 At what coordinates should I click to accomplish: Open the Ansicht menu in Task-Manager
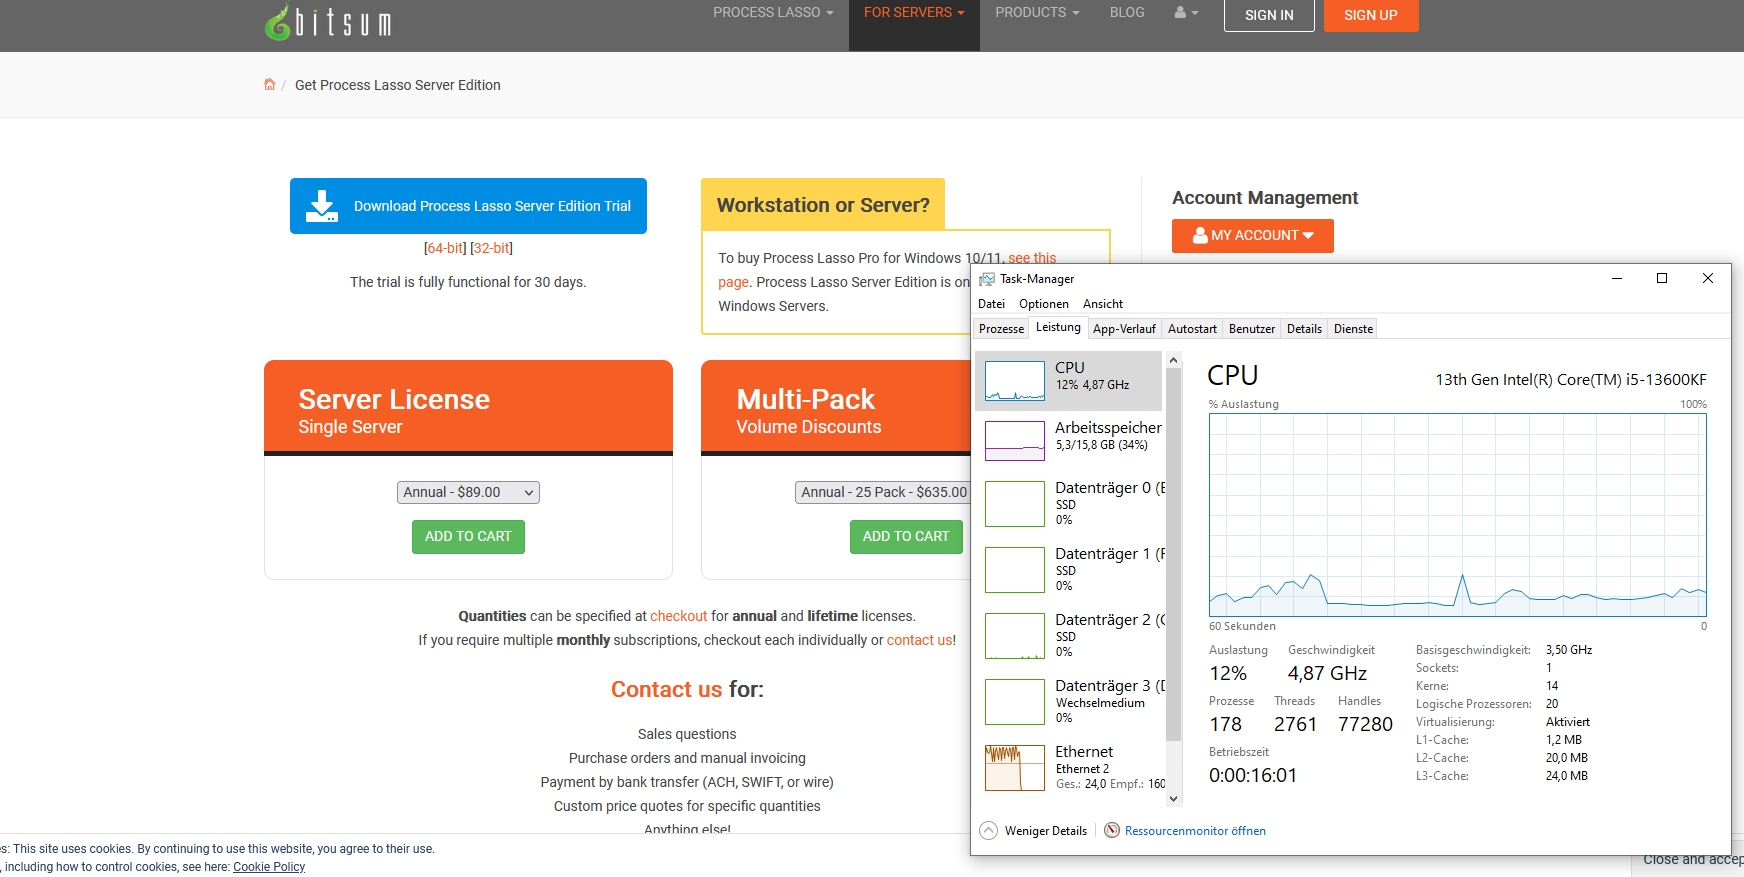pyautogui.click(x=1103, y=304)
